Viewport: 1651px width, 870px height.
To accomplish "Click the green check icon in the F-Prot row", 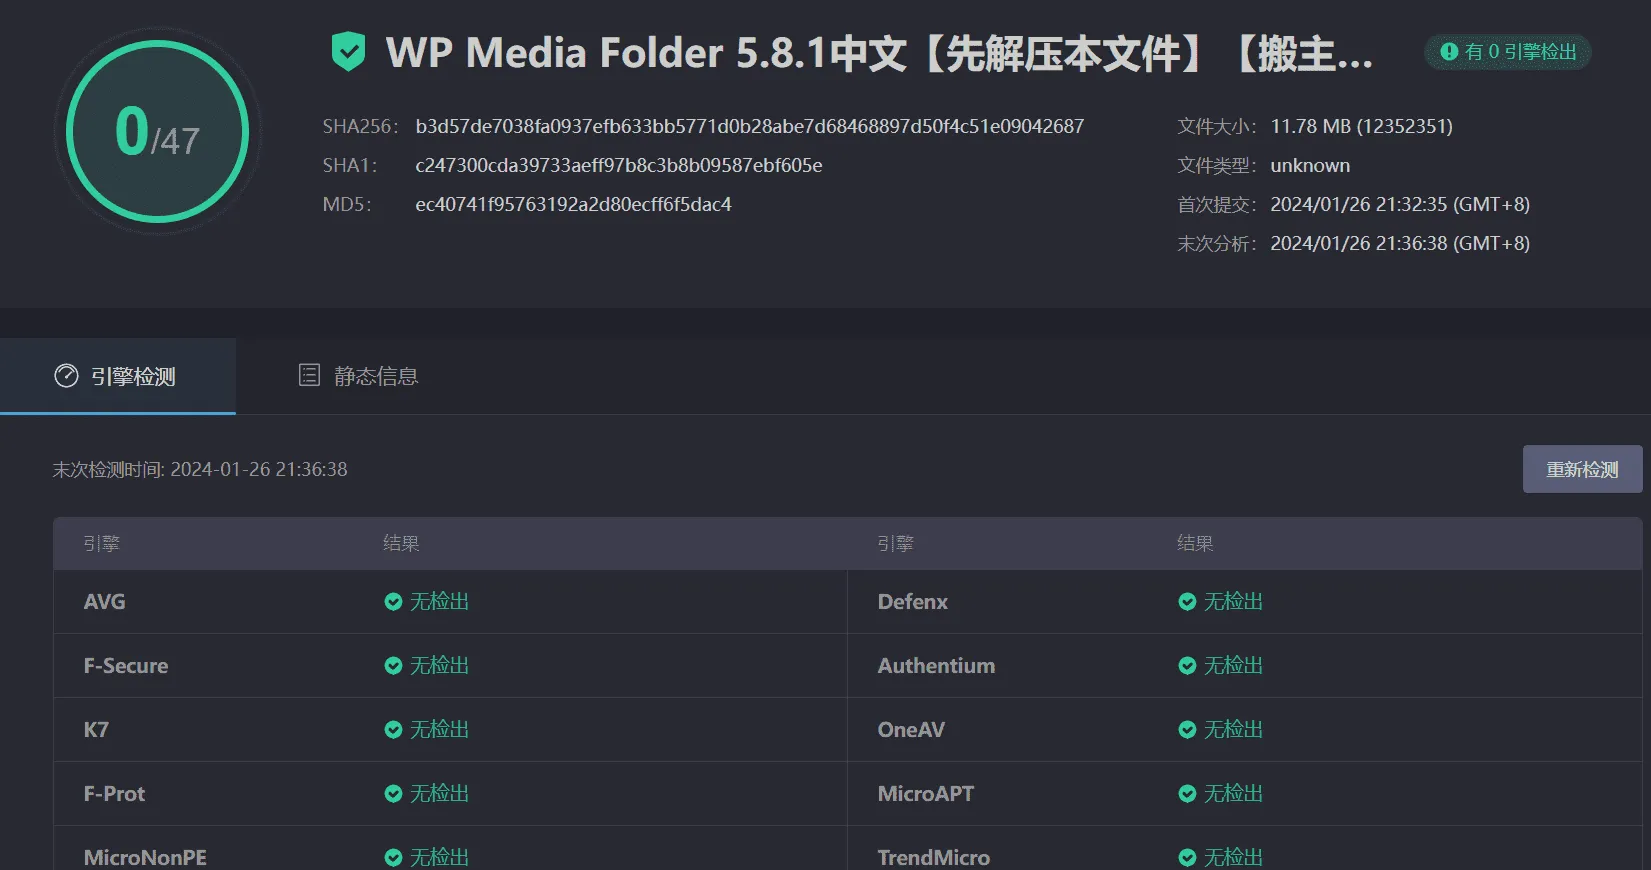I will tap(393, 794).
